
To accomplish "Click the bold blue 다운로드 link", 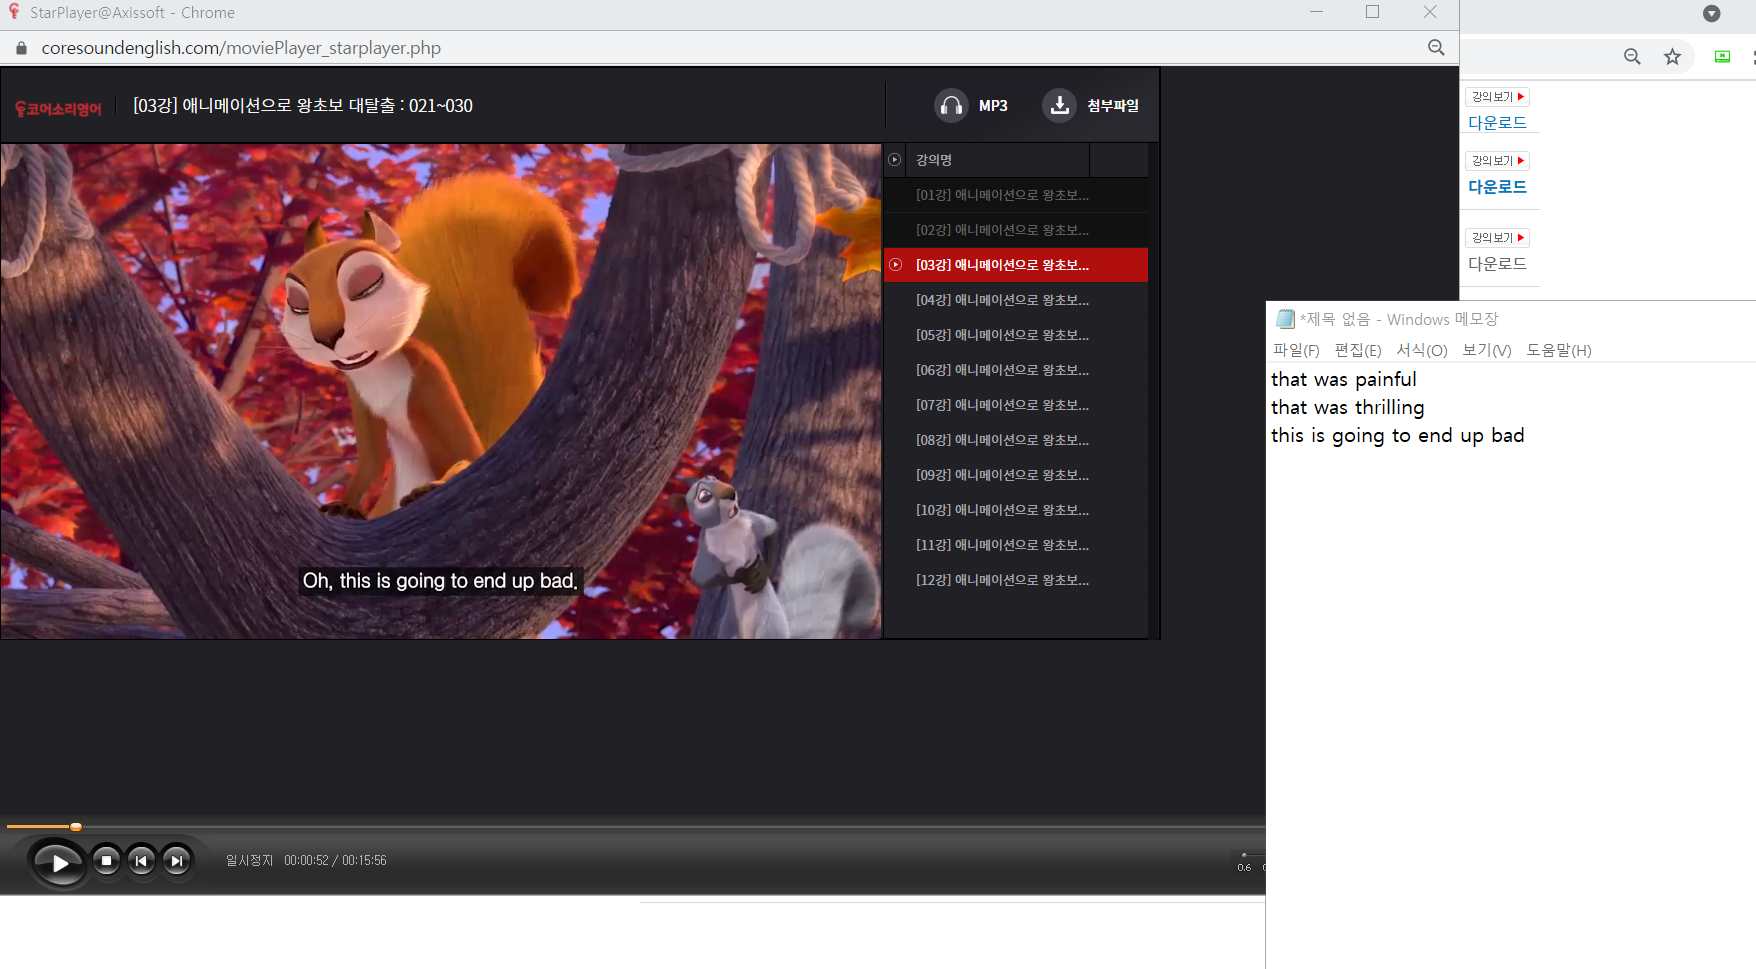I will click(1497, 187).
